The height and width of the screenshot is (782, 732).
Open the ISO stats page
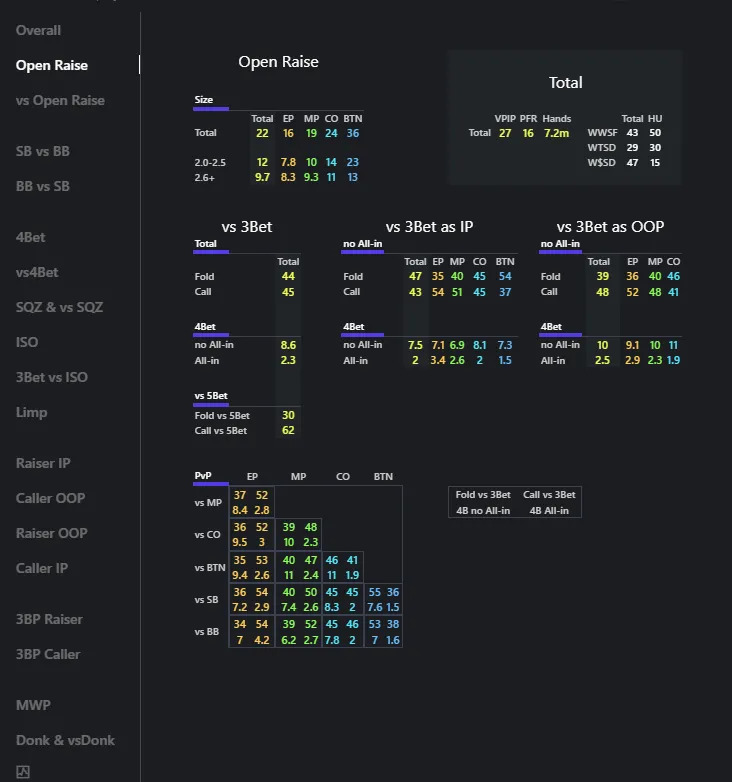pos(27,342)
